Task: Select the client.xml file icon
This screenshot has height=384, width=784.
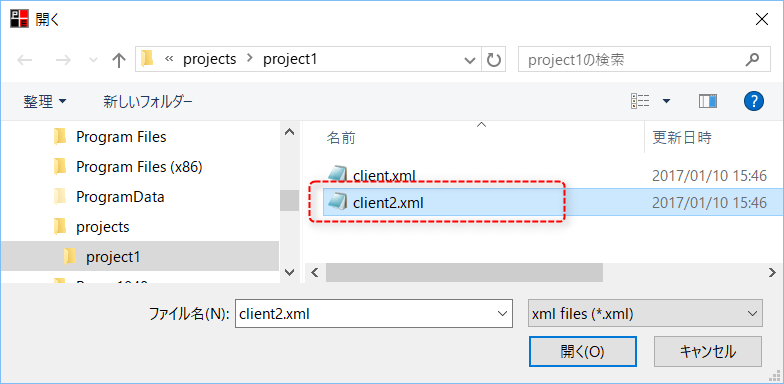Action: tap(337, 174)
